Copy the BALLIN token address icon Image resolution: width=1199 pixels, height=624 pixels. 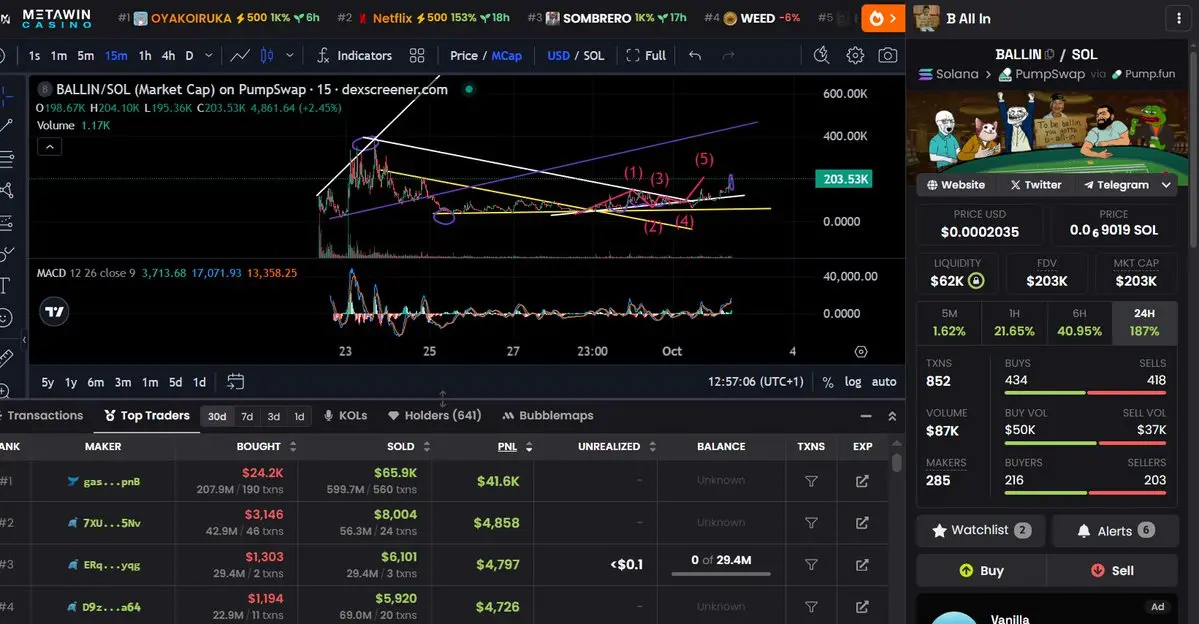1049,54
